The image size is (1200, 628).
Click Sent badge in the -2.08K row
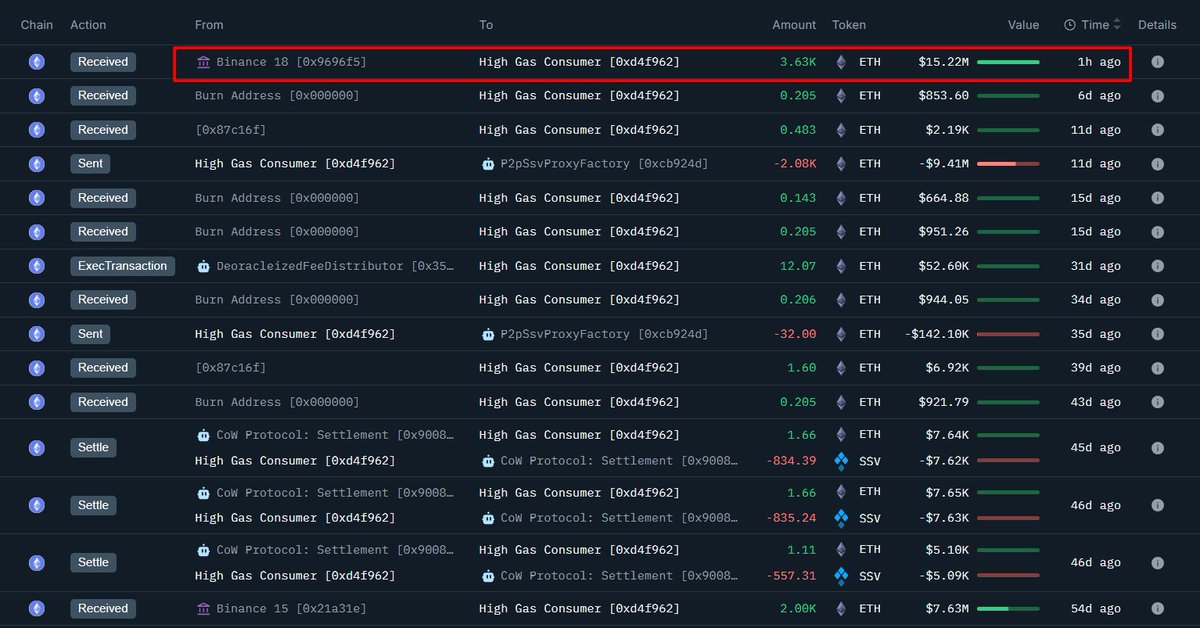coord(90,163)
